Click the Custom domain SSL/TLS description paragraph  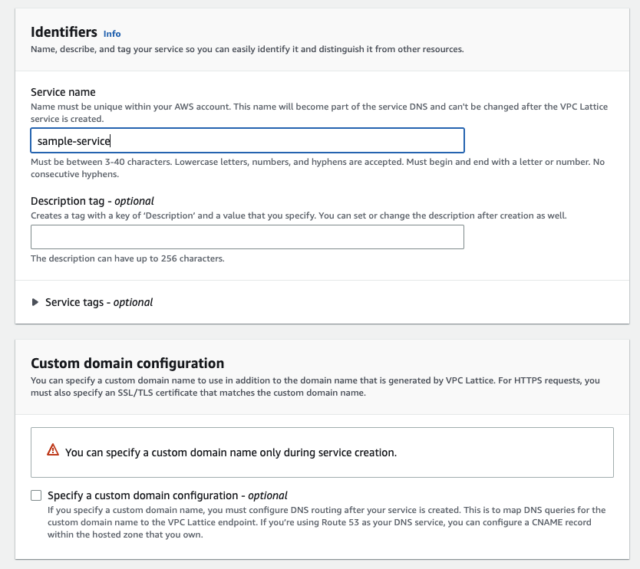click(315, 387)
